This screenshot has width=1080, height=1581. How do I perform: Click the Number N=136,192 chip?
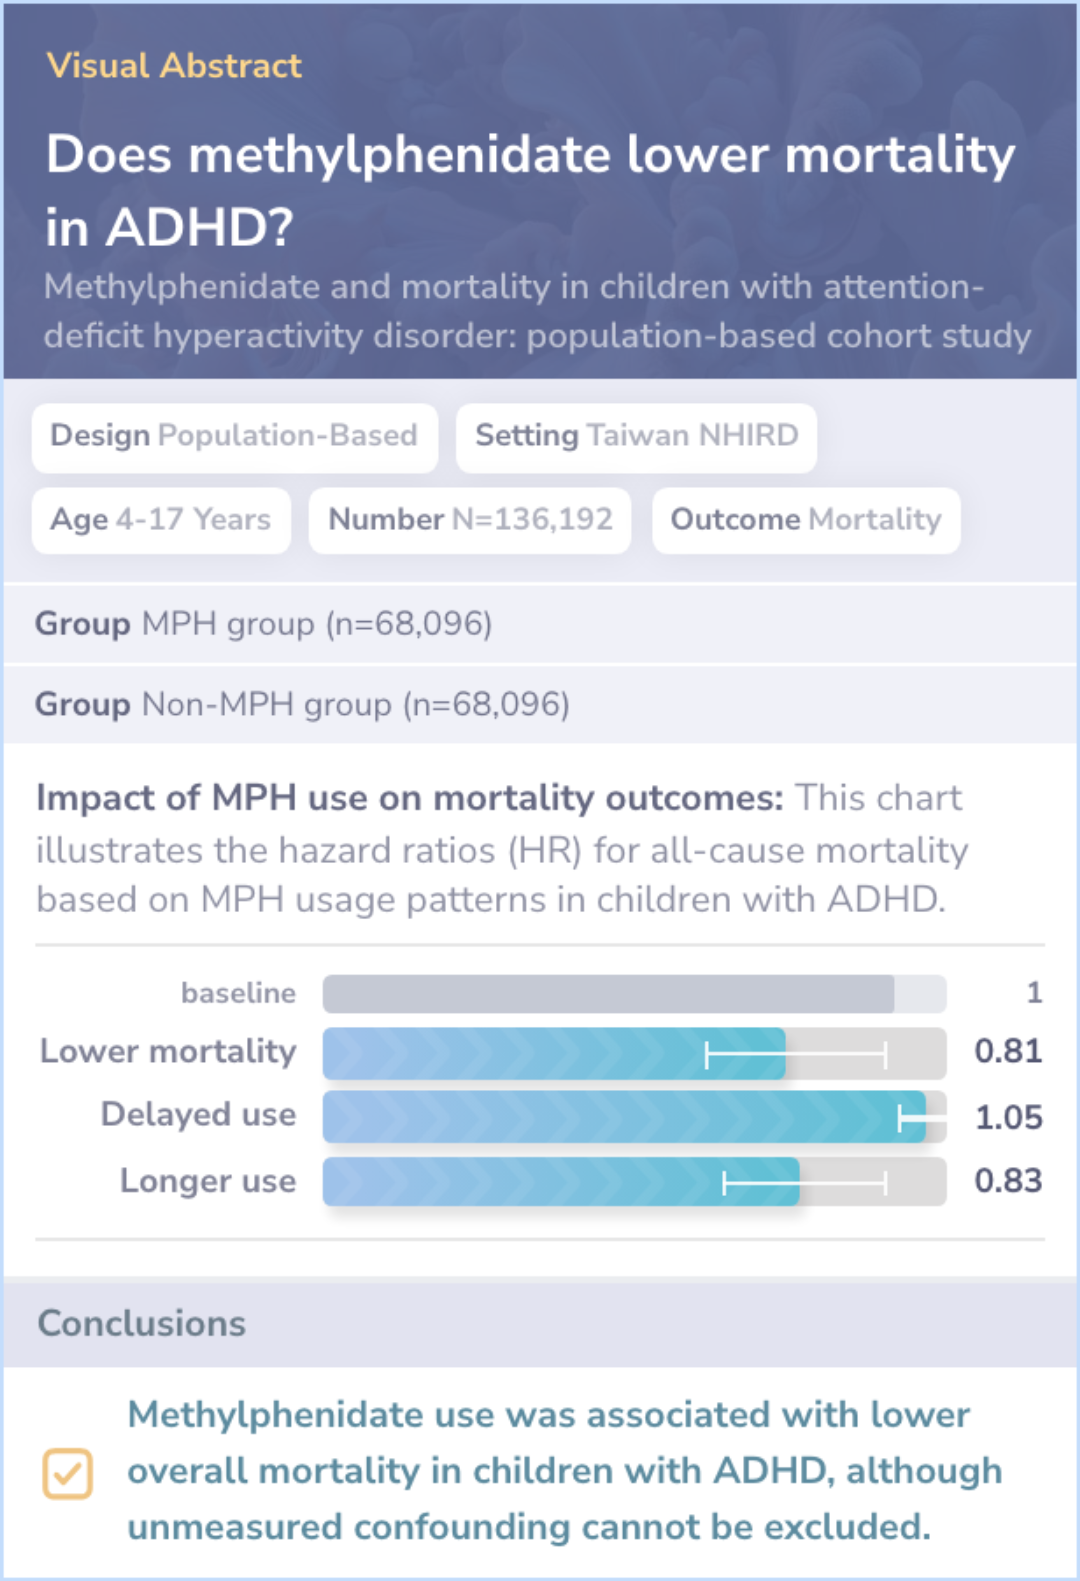[470, 520]
